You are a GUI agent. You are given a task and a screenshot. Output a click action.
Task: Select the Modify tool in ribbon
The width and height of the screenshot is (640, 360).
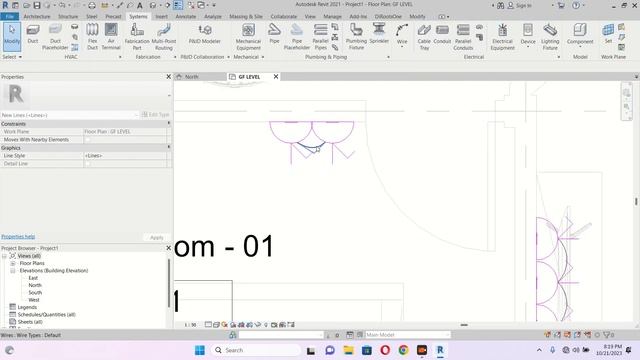pyautogui.click(x=12, y=37)
